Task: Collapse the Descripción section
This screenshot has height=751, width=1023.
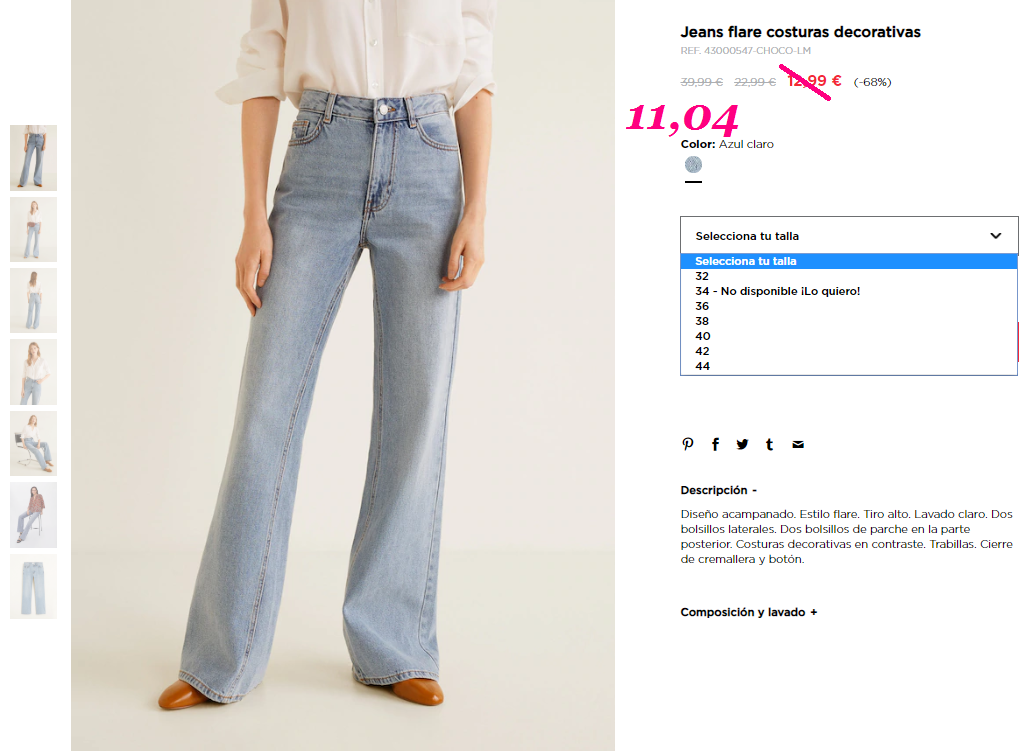Action: [718, 490]
